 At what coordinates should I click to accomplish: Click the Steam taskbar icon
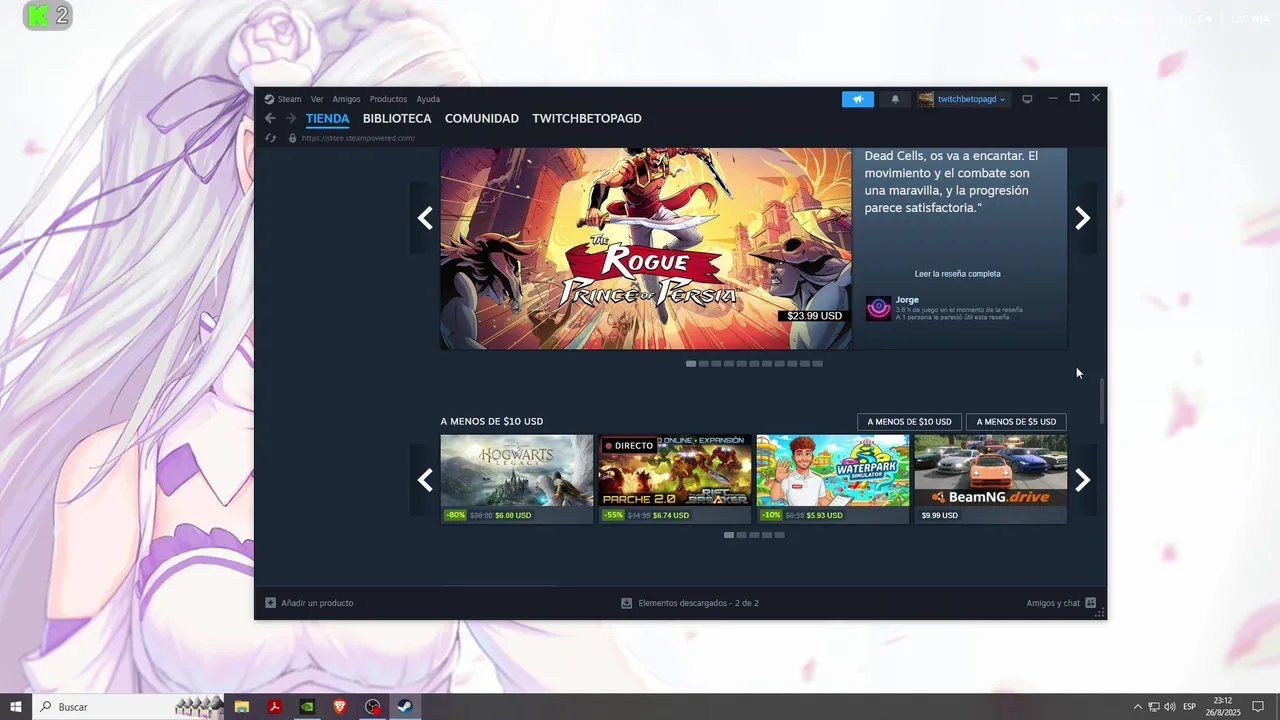[x=405, y=707]
